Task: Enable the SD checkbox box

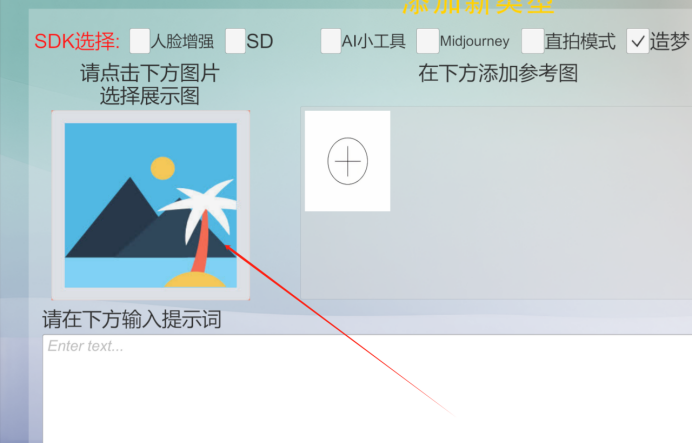Action: click(x=236, y=41)
